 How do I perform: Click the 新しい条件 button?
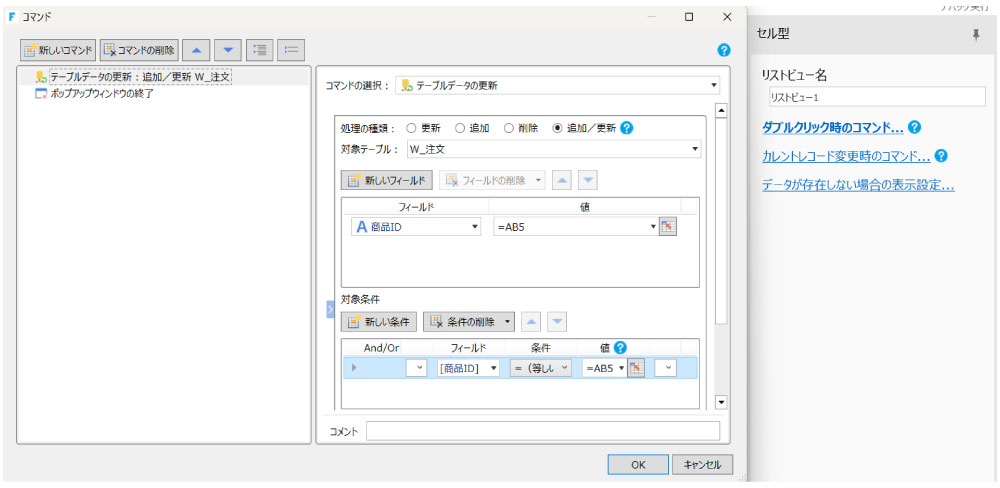click(379, 322)
